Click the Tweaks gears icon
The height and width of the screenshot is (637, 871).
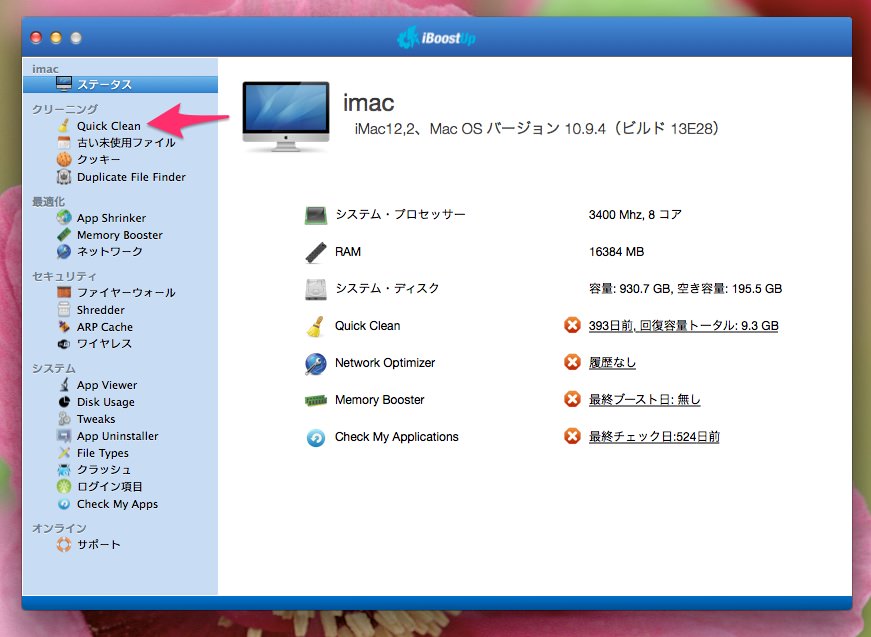[64, 419]
